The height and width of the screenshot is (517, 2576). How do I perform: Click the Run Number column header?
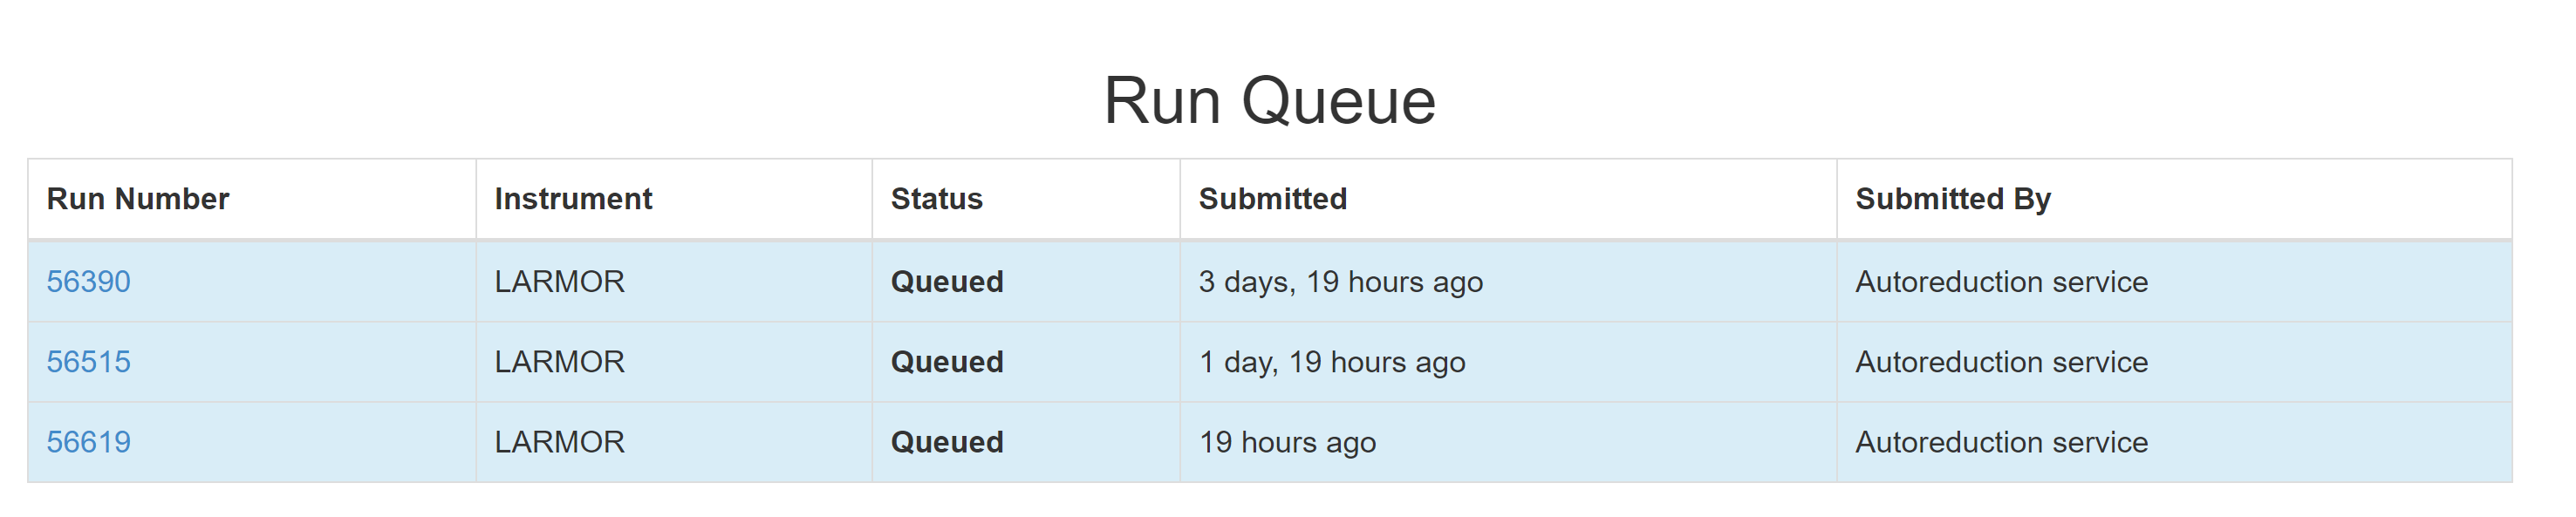pyautogui.click(x=135, y=198)
